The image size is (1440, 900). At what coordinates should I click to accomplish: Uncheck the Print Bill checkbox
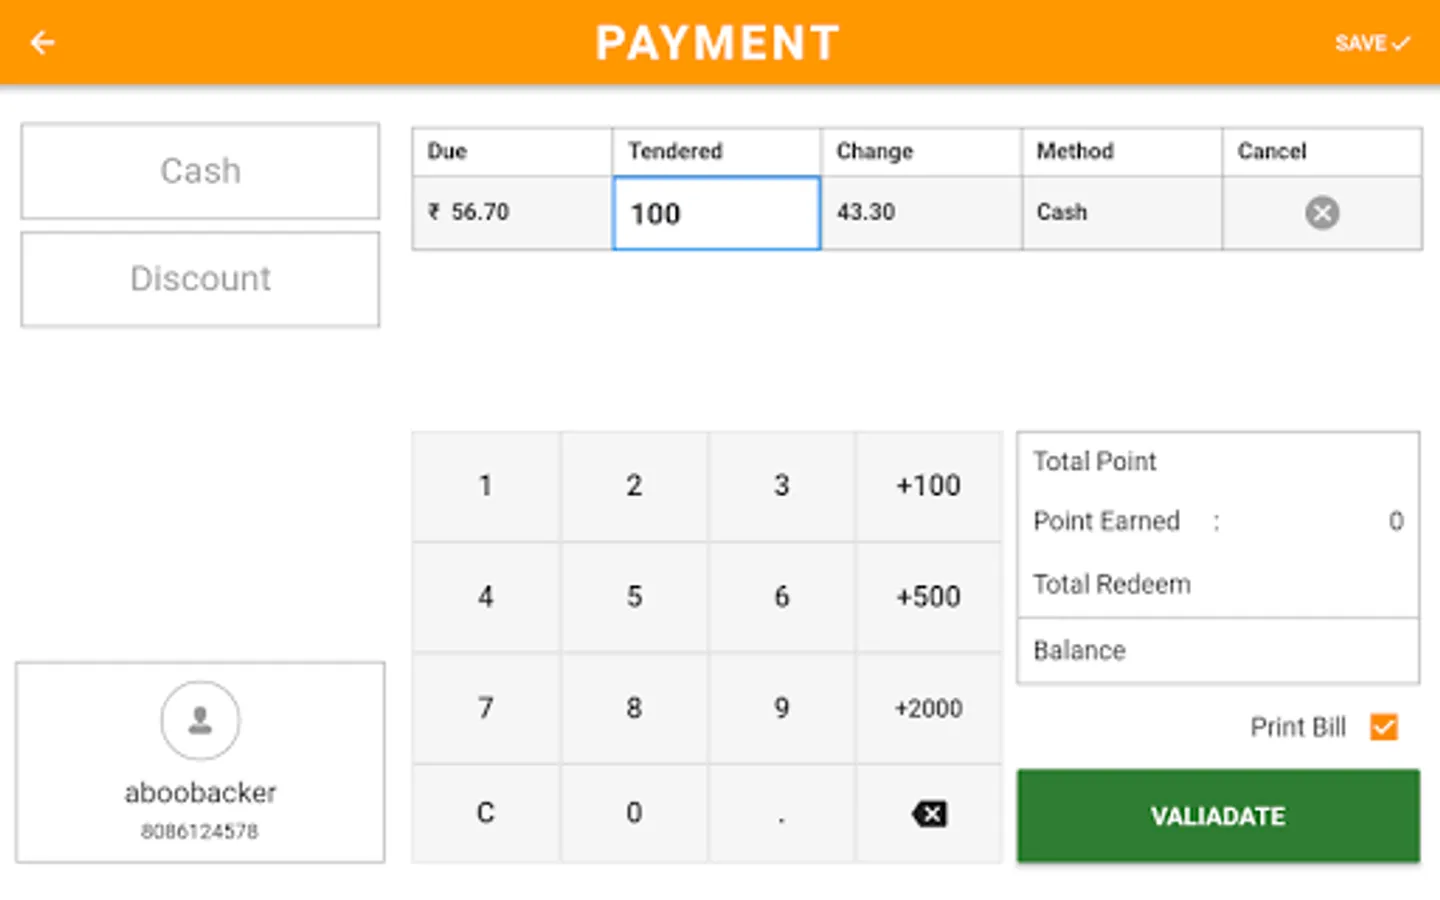(1384, 727)
